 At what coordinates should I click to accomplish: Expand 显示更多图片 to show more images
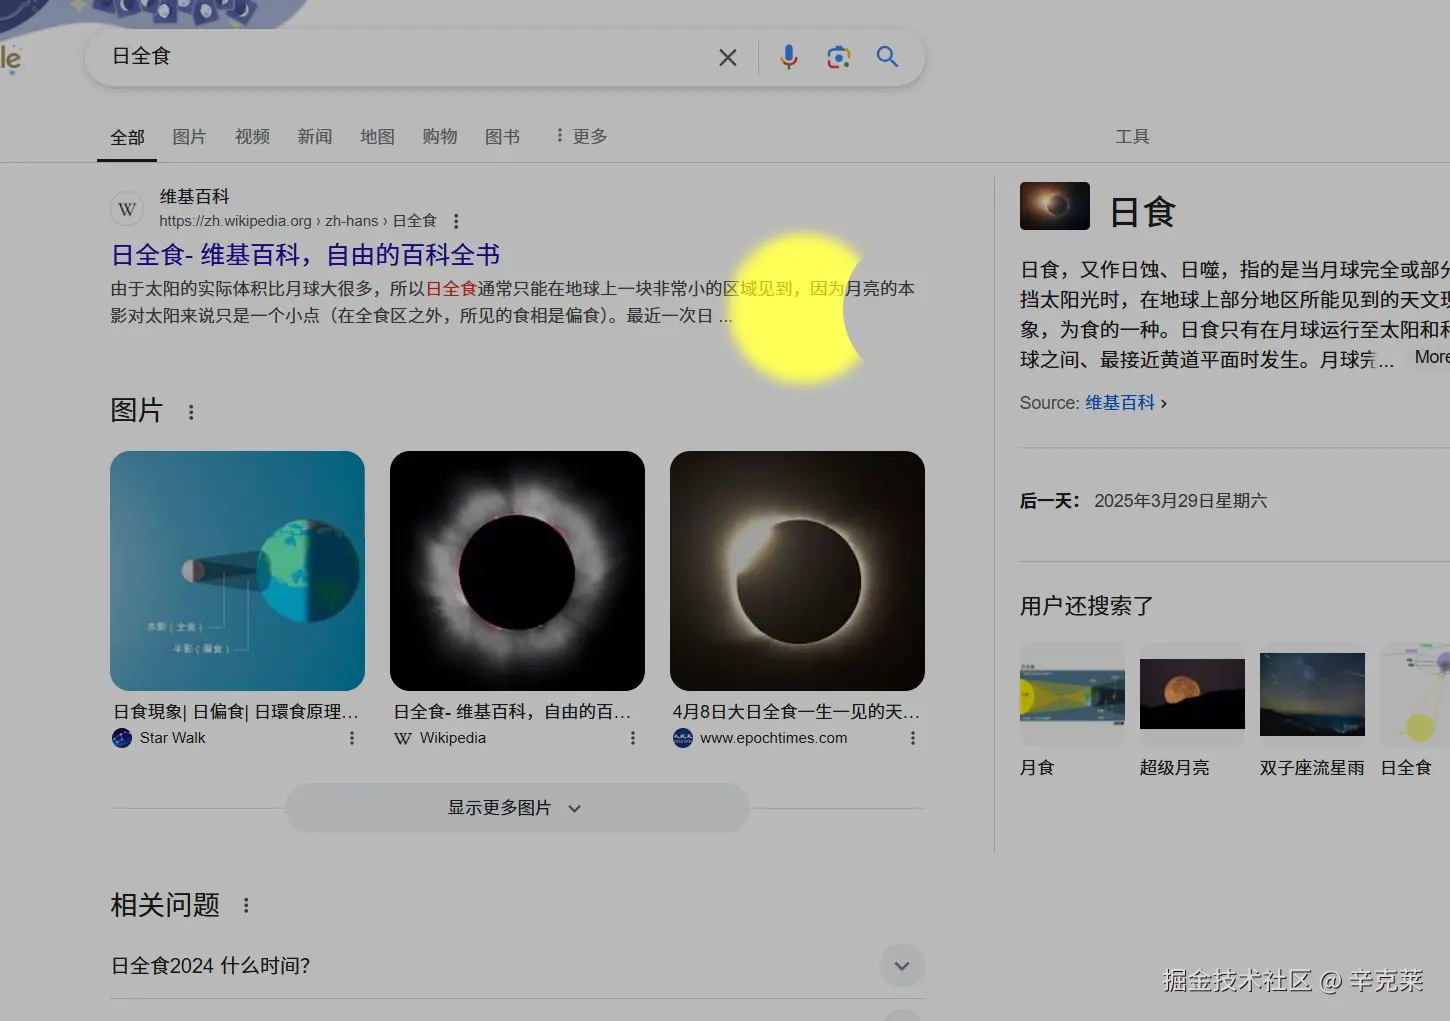515,808
